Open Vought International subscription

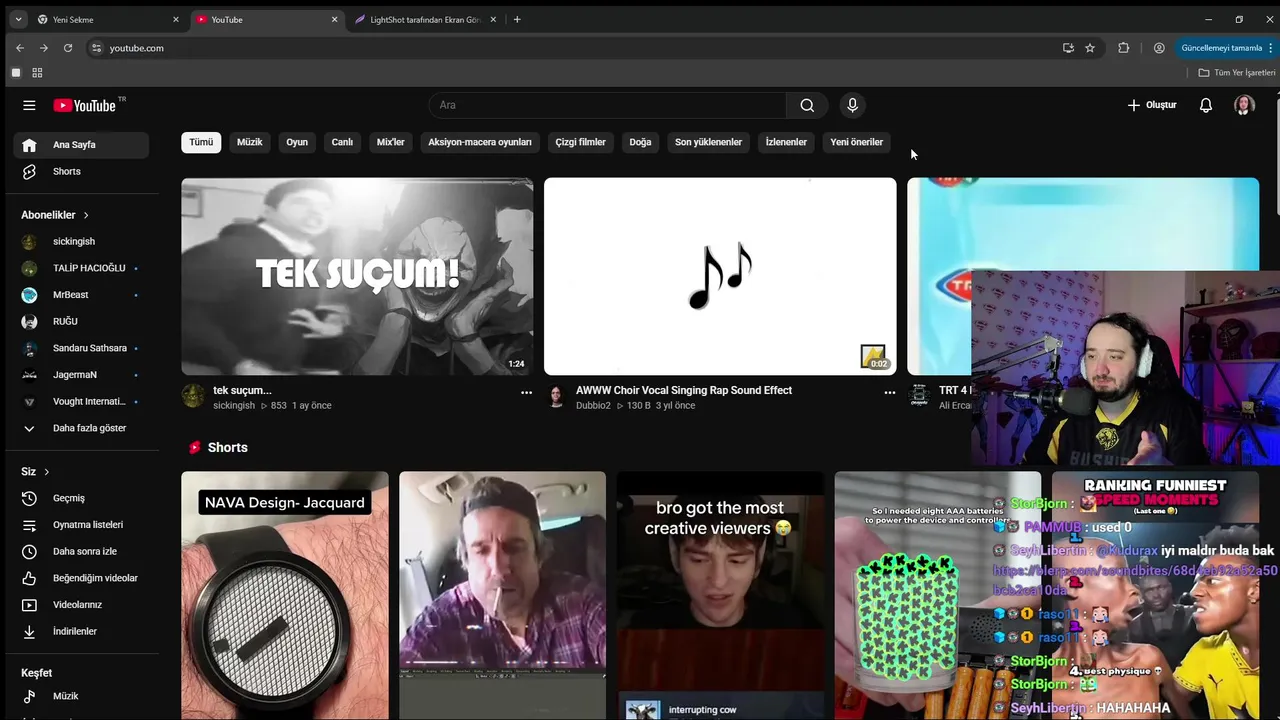coord(81,401)
